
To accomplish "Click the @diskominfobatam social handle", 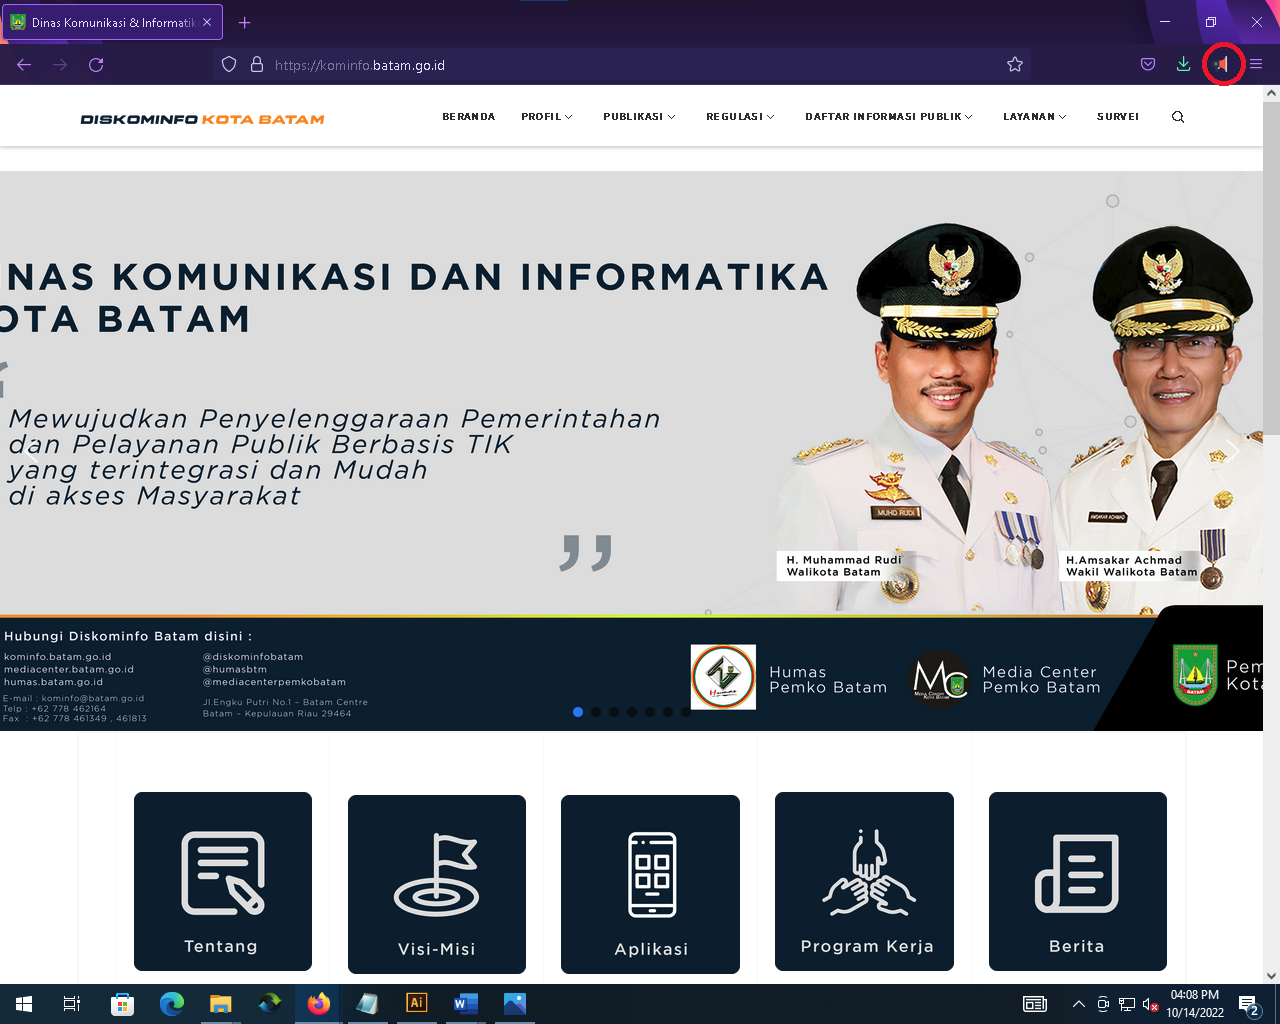I will click(x=253, y=657).
